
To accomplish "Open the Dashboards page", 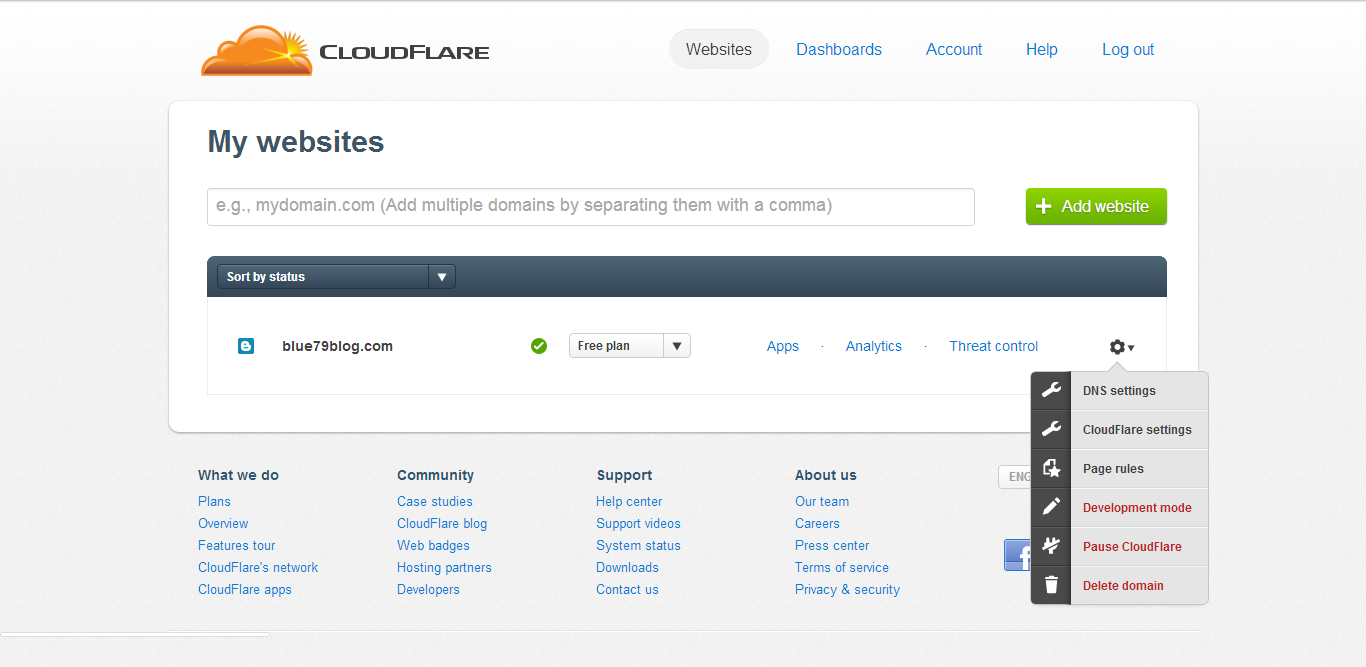I will click(839, 49).
